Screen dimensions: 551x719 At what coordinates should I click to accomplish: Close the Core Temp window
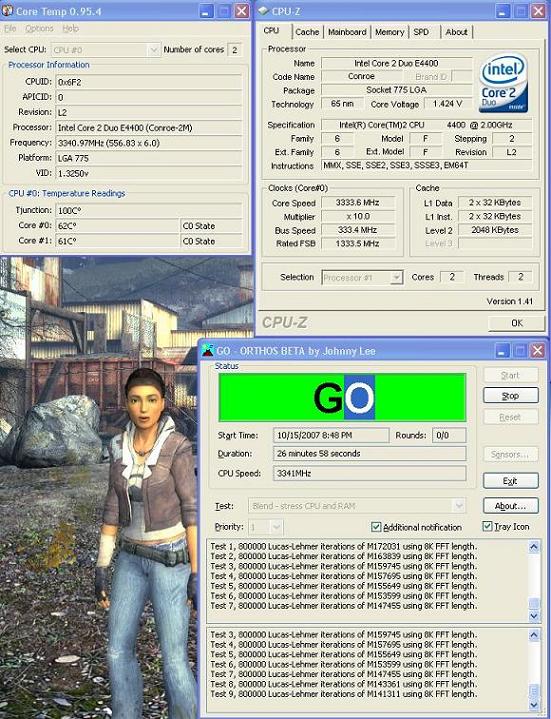point(242,11)
